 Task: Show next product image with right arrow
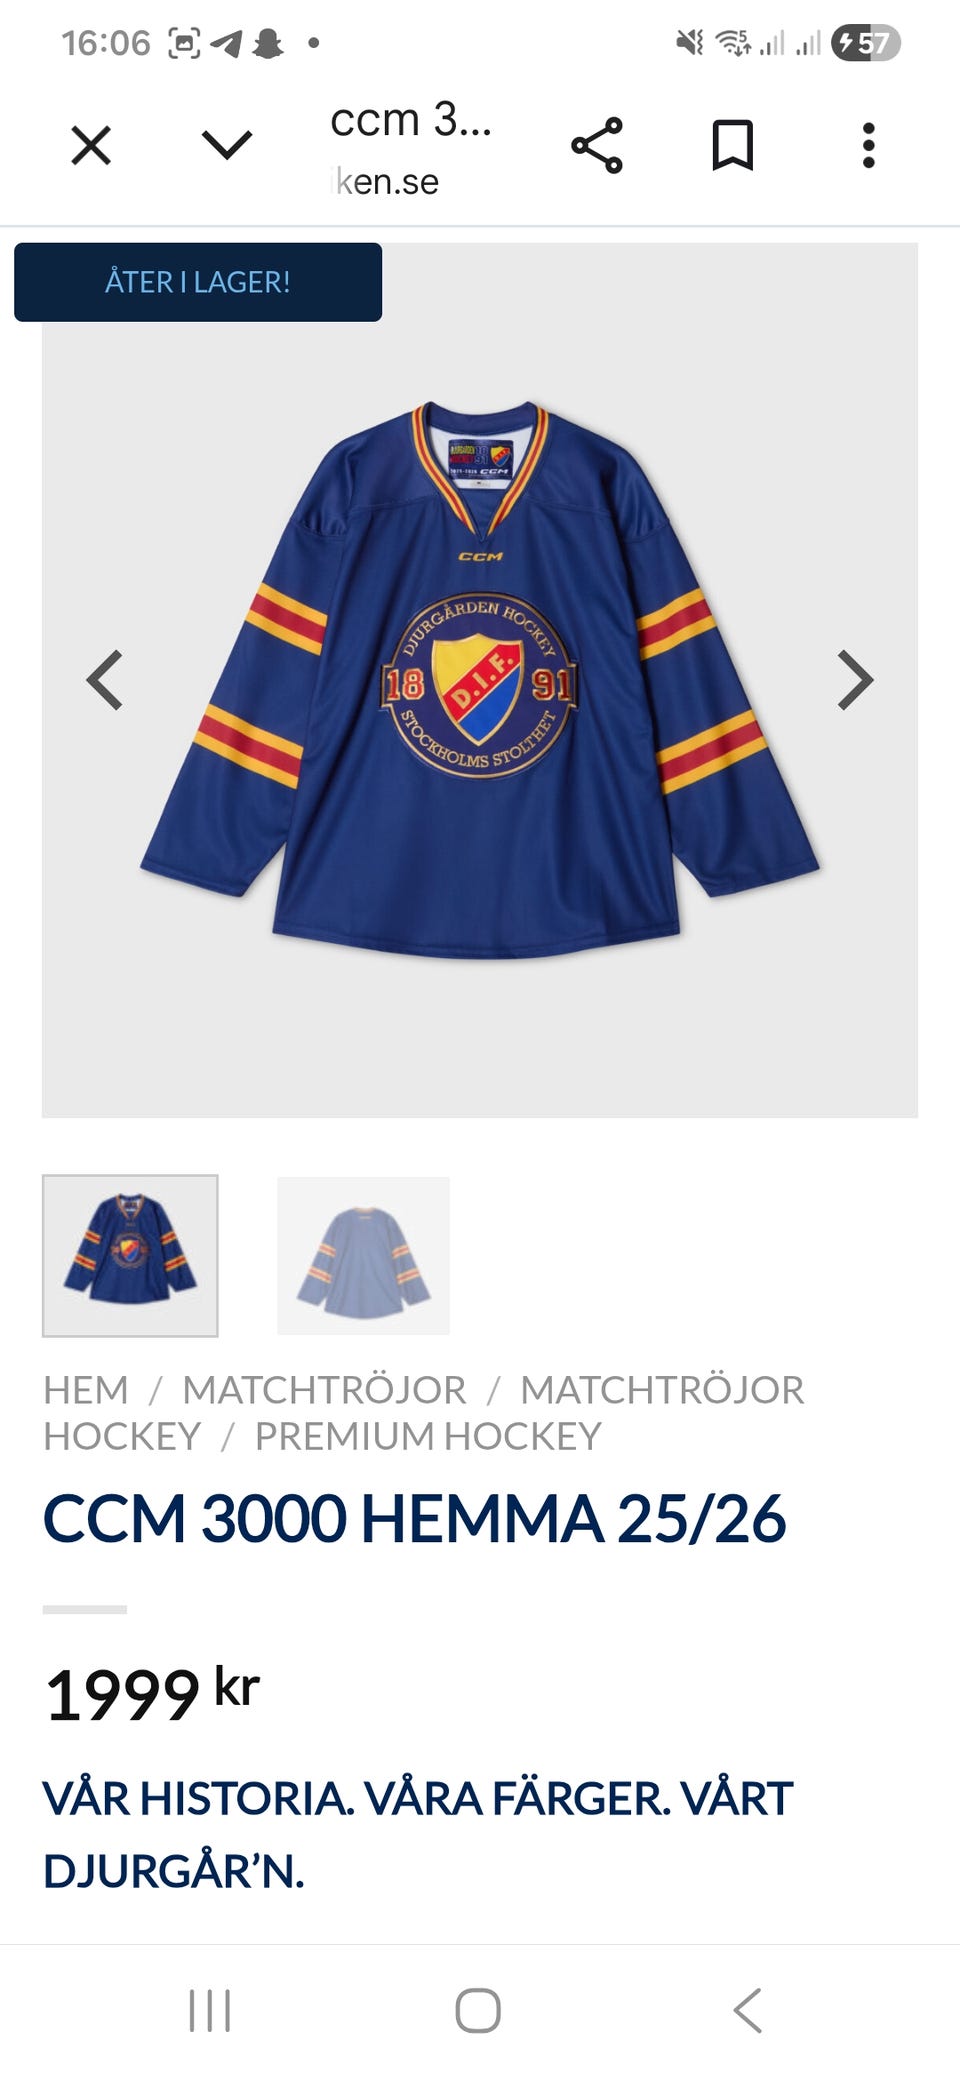pyautogui.click(x=855, y=680)
